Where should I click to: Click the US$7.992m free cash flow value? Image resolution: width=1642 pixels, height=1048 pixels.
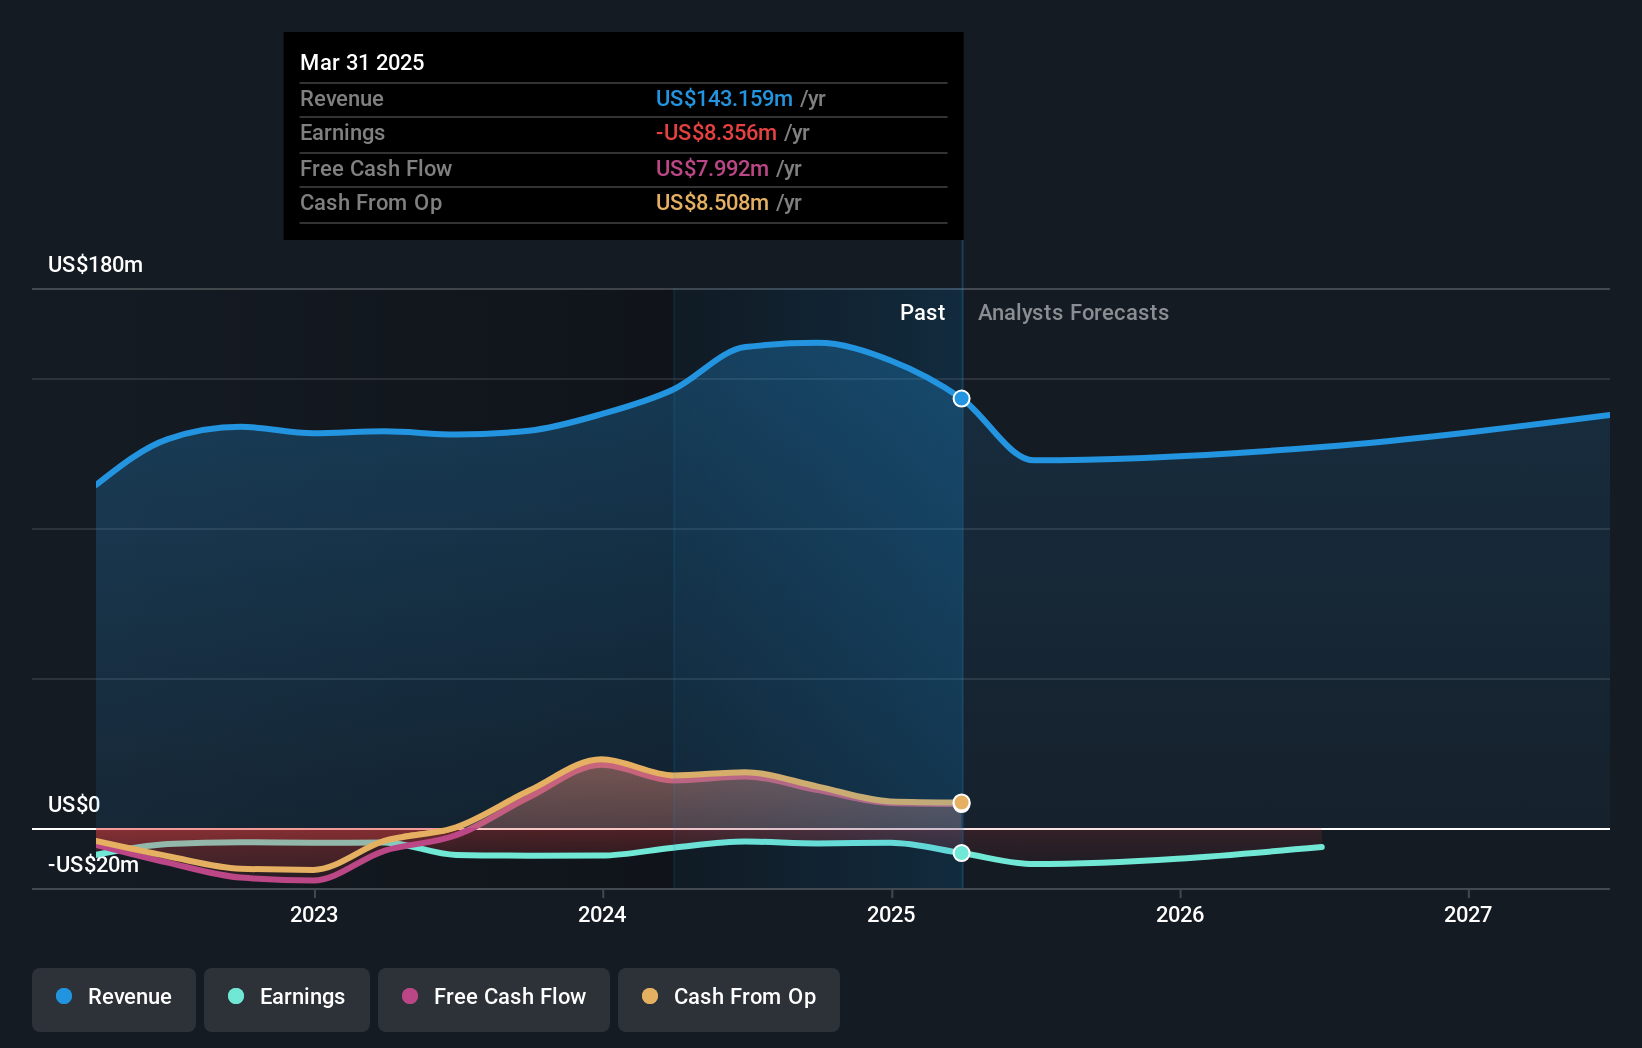click(x=712, y=169)
